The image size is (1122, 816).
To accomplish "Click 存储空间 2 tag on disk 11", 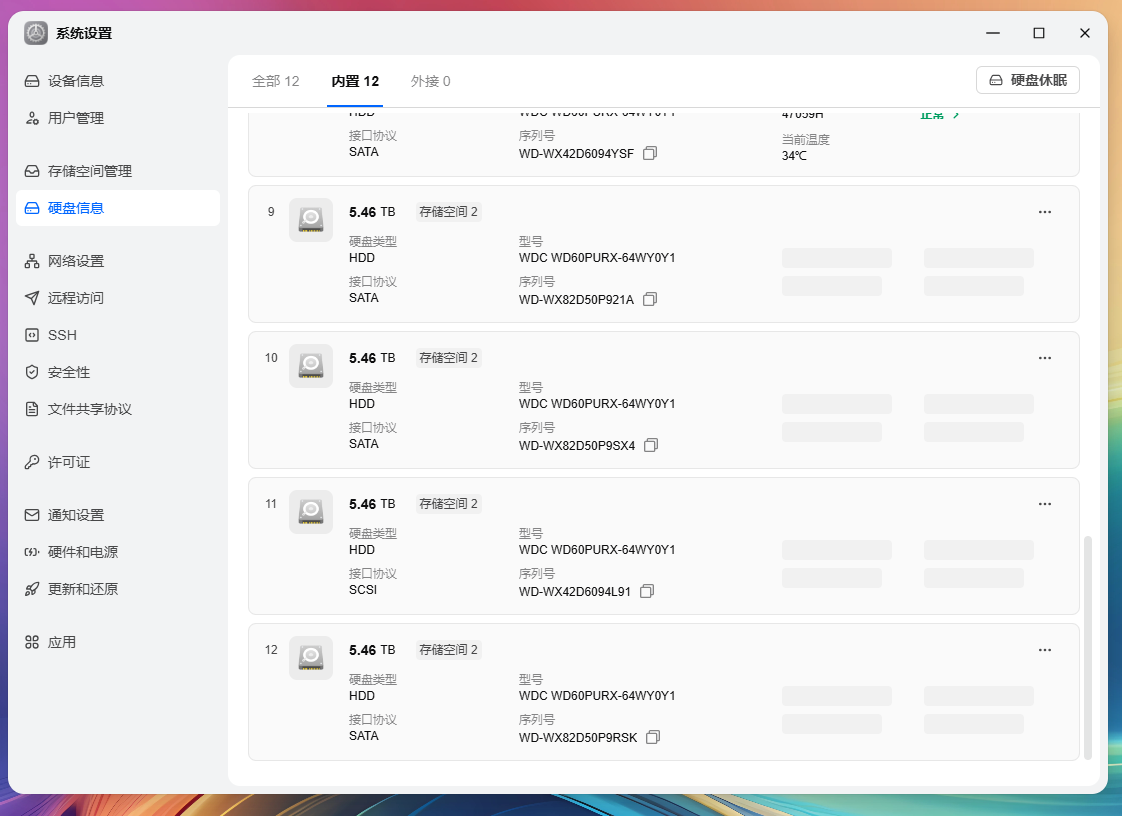I will coord(449,504).
